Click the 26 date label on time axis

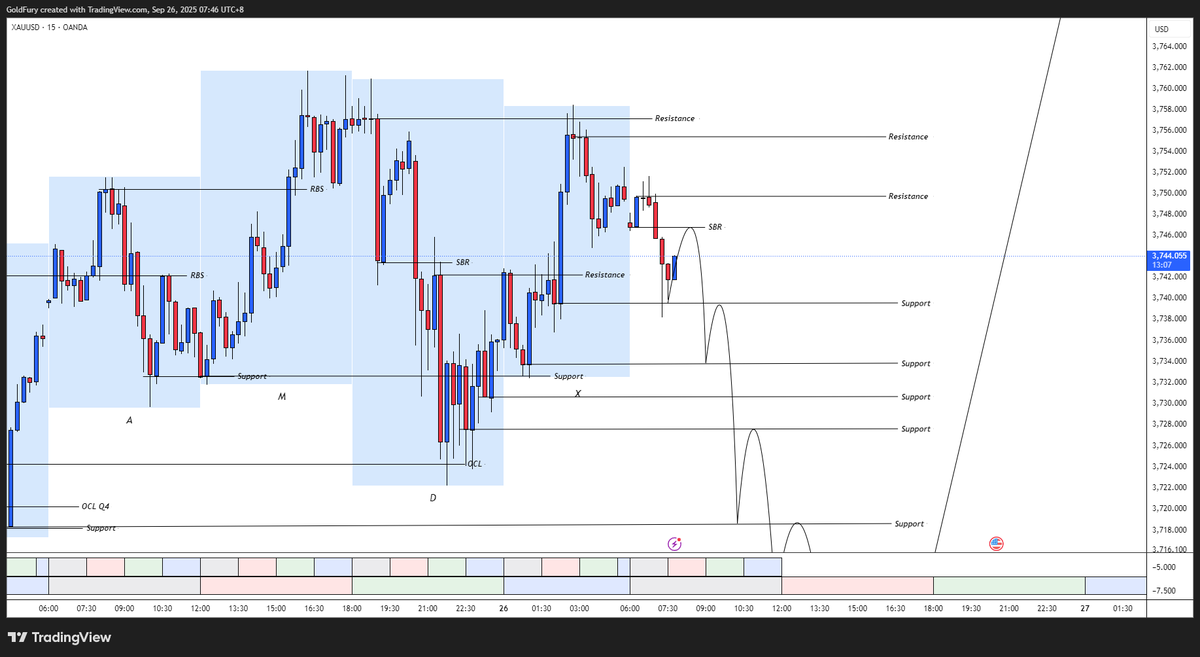pyautogui.click(x=502, y=608)
